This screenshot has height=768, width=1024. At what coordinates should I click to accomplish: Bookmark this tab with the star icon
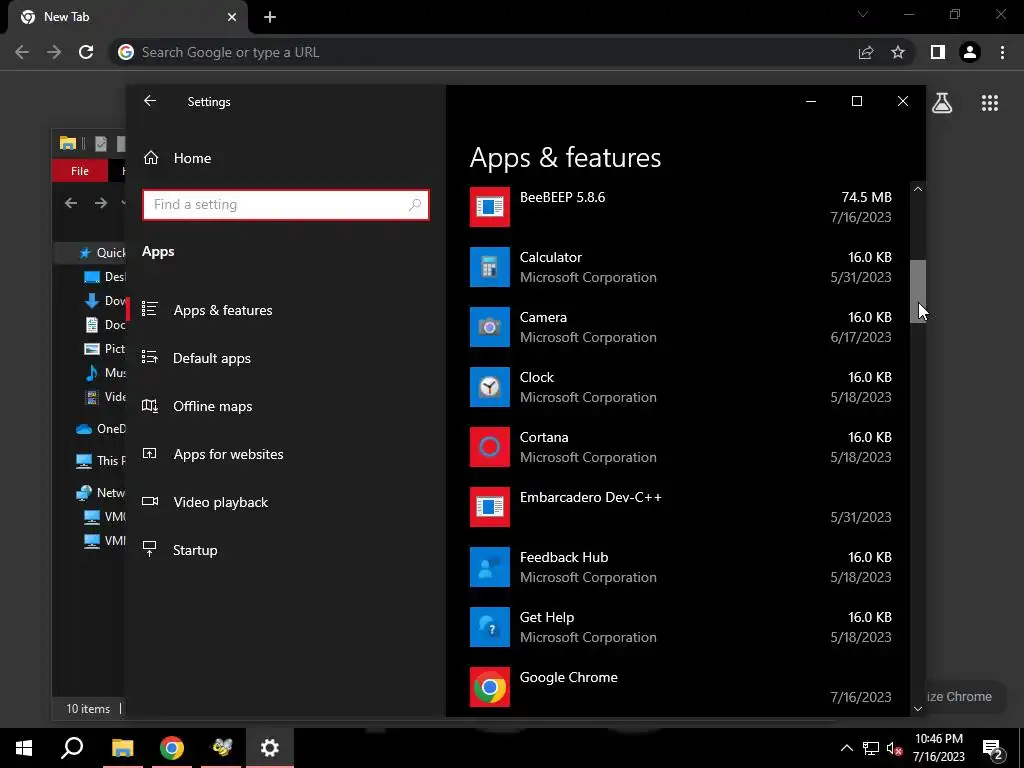(898, 52)
